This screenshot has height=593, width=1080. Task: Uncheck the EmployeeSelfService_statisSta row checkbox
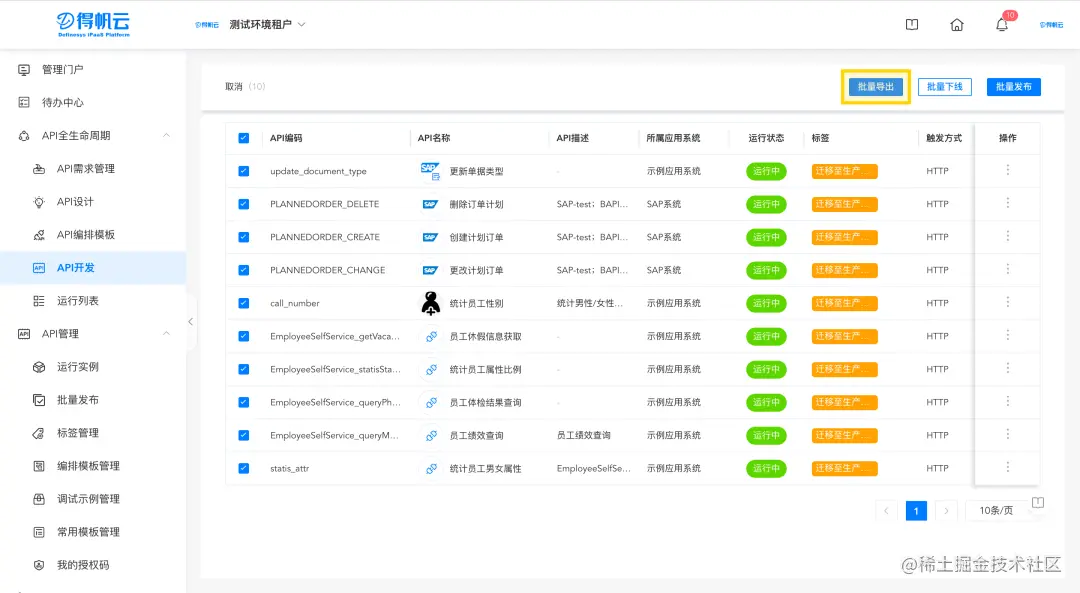244,370
